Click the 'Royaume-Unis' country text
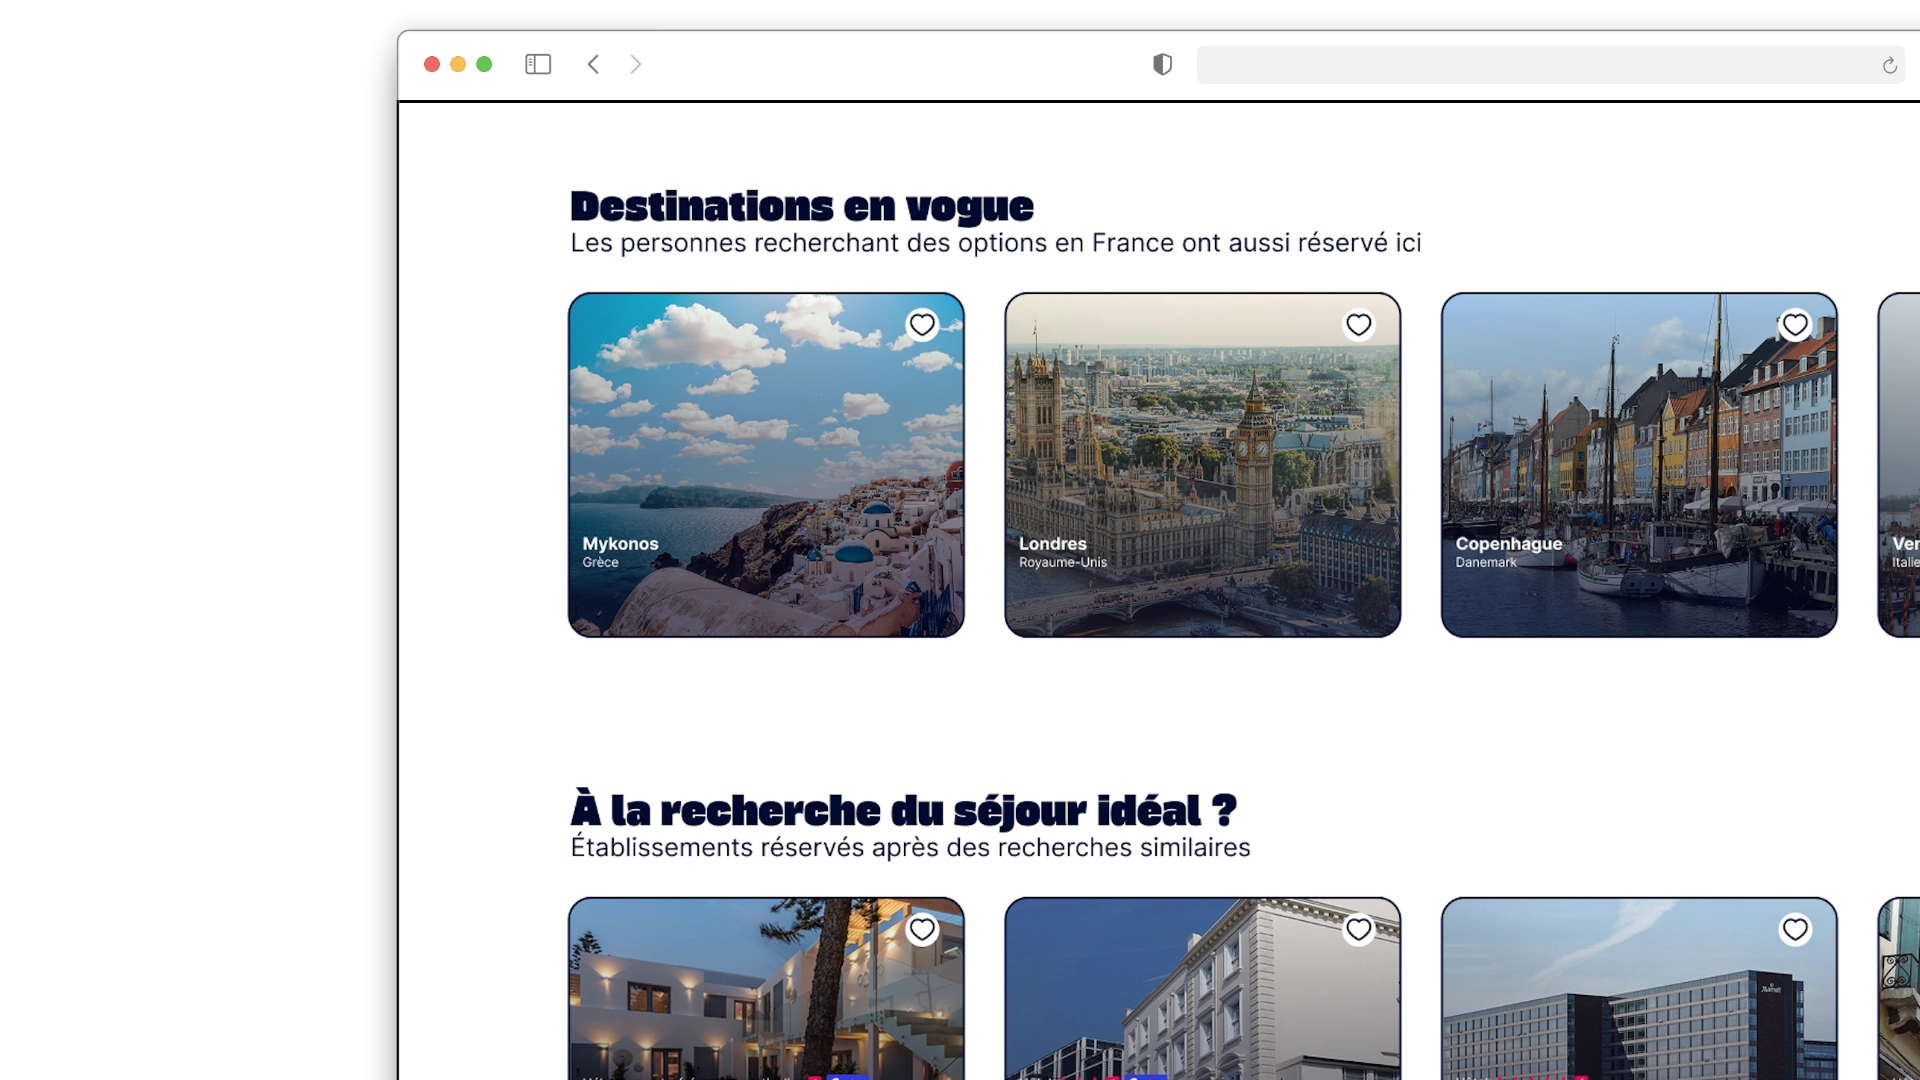The image size is (1920, 1080). (1062, 563)
